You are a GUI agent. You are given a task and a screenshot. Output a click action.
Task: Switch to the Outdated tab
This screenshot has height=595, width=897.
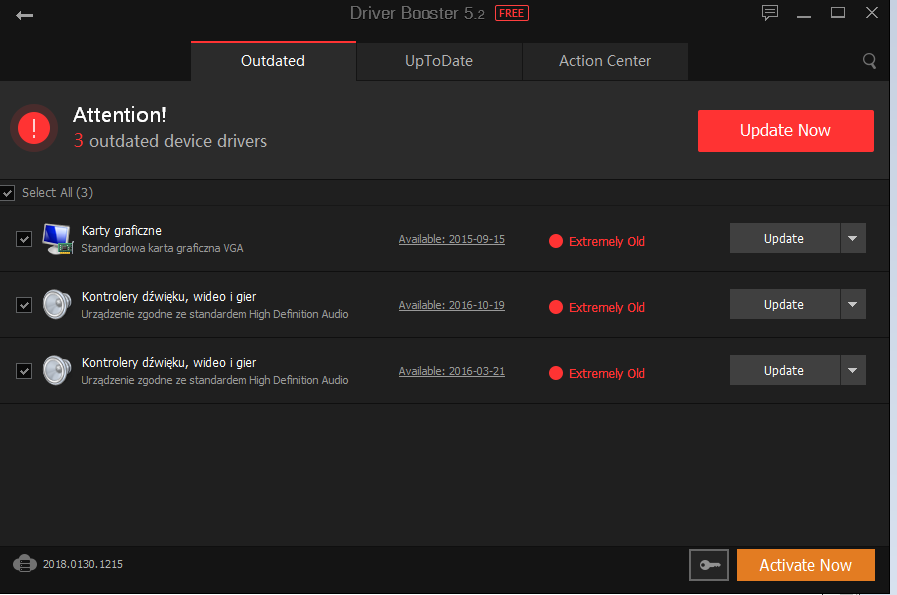(x=273, y=61)
